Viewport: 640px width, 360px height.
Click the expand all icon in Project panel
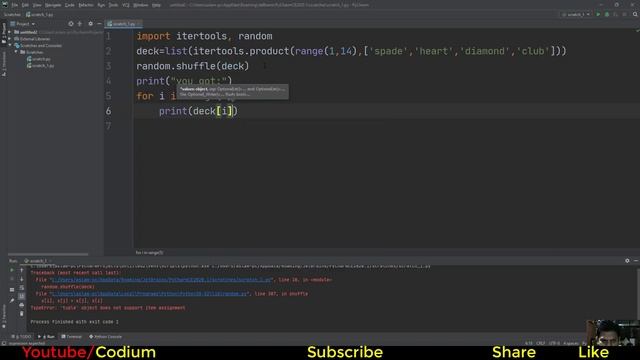pyautogui.click(x=80, y=24)
